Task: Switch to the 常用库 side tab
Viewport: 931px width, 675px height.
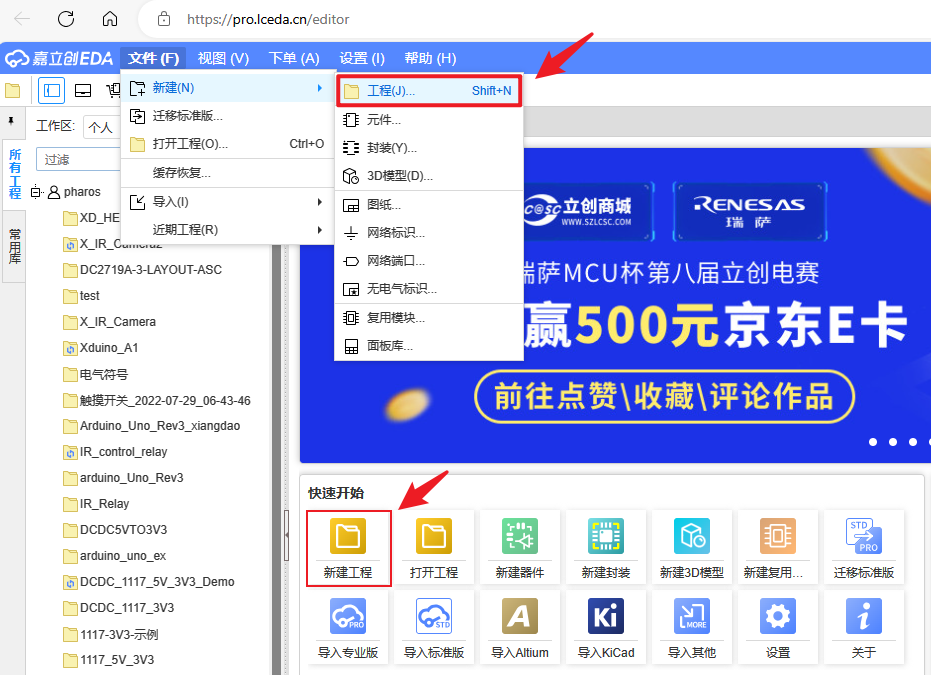Action: click(15, 246)
